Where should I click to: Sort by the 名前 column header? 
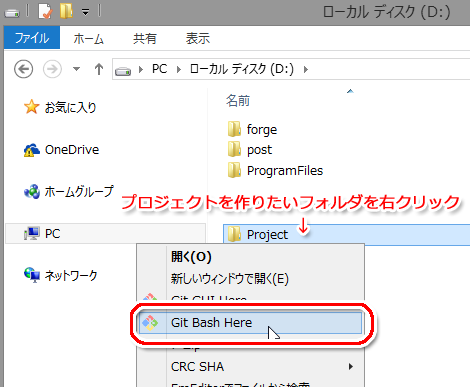pyautogui.click(x=238, y=100)
